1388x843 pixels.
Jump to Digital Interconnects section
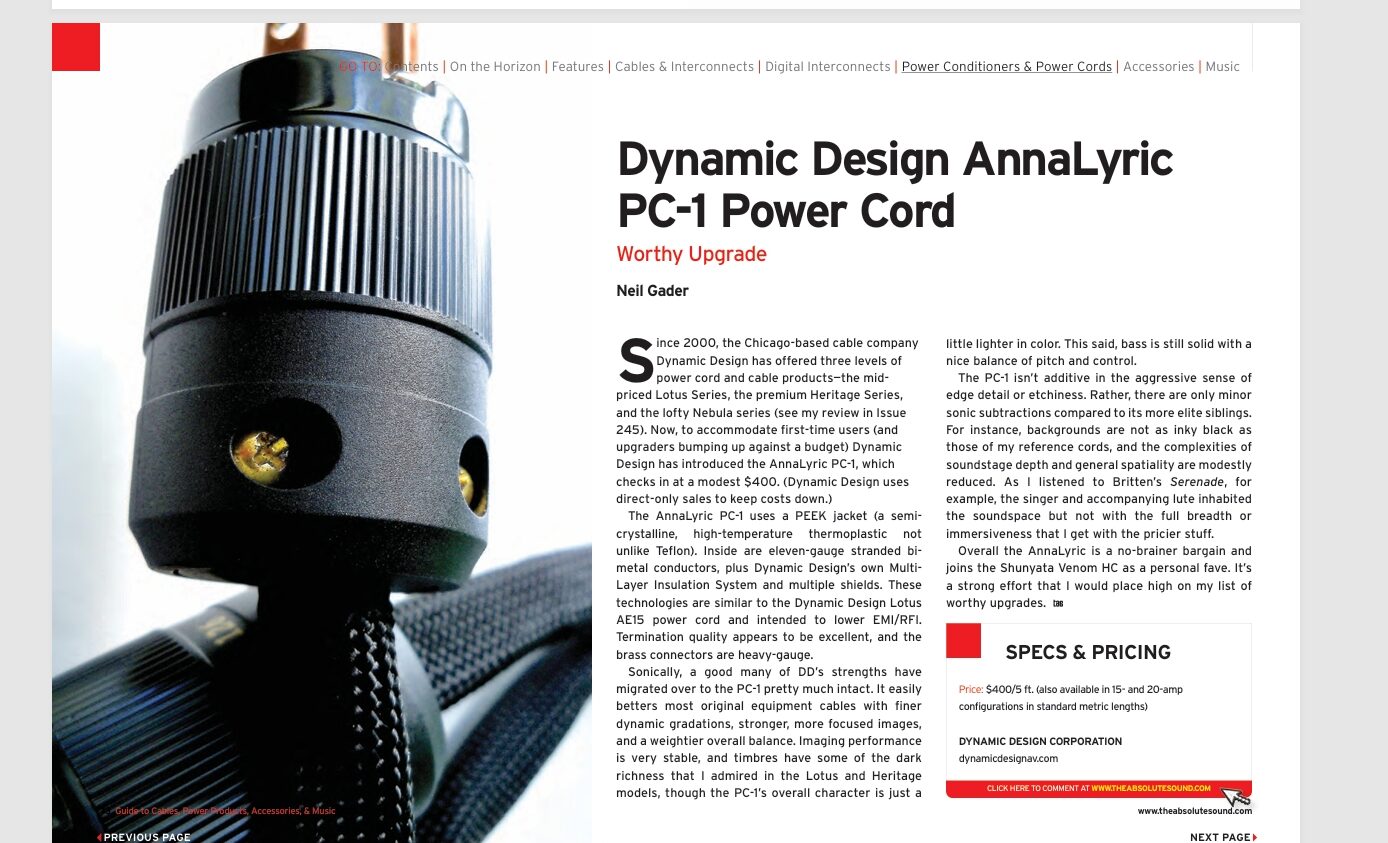click(x=828, y=67)
